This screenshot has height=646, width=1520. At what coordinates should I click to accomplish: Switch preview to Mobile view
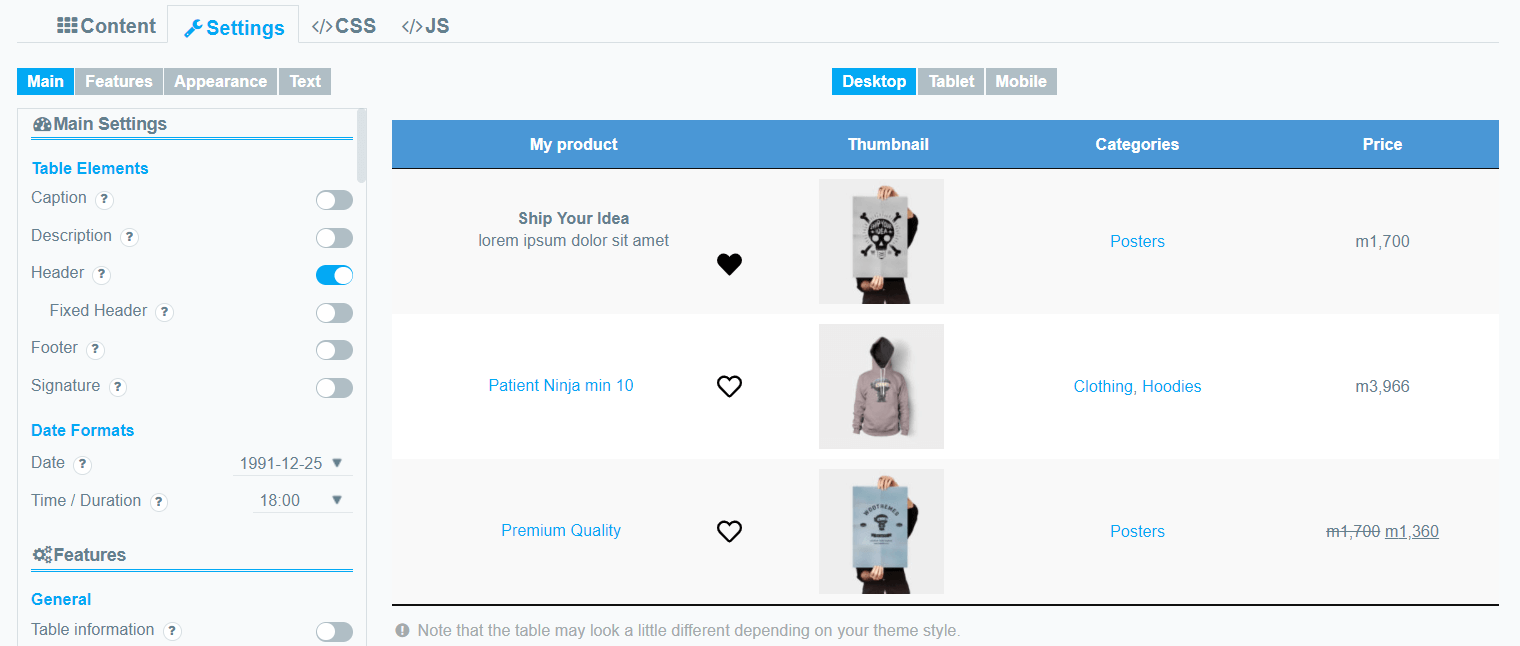pos(1021,81)
